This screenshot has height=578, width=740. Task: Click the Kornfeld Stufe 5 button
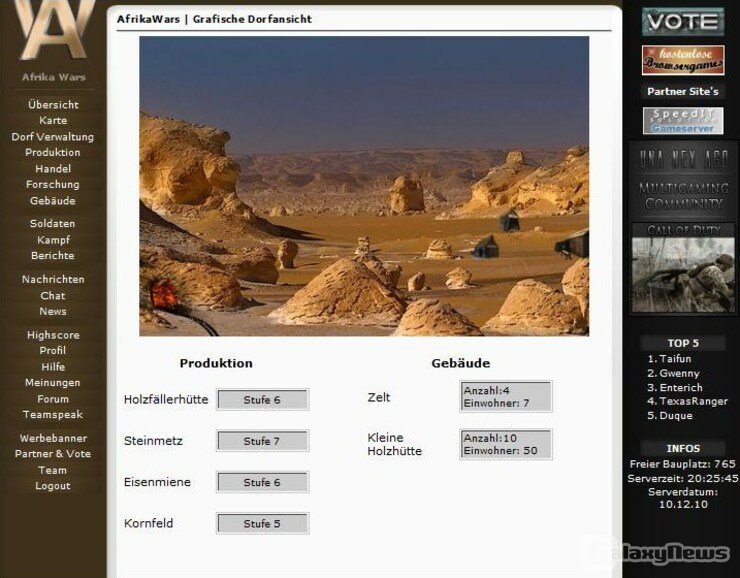(x=262, y=523)
